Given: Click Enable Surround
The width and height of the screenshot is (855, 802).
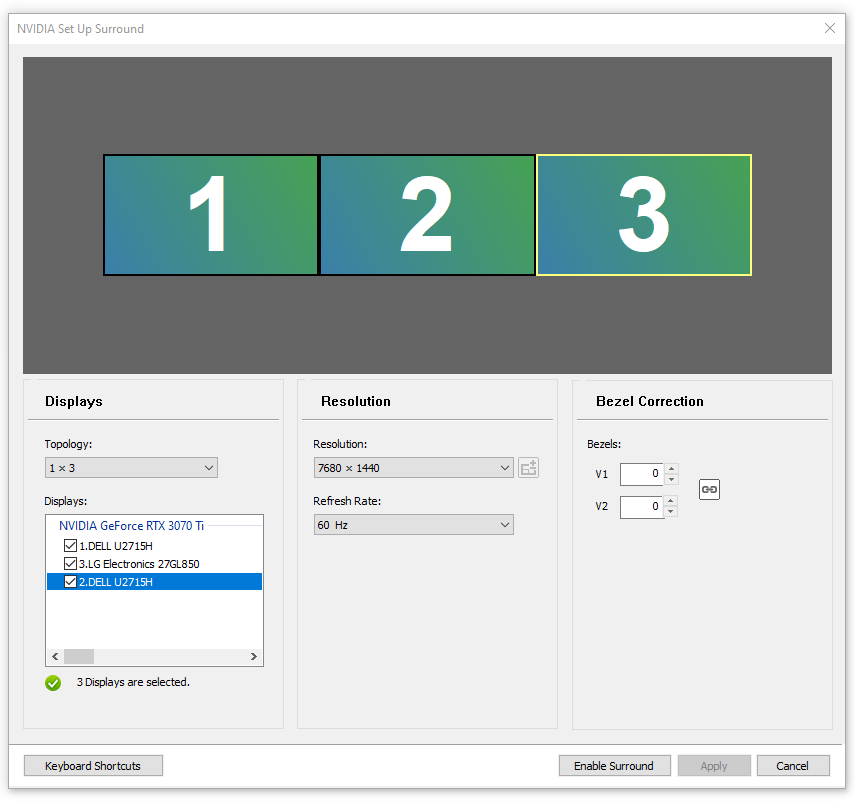Looking at the screenshot, I should point(614,765).
